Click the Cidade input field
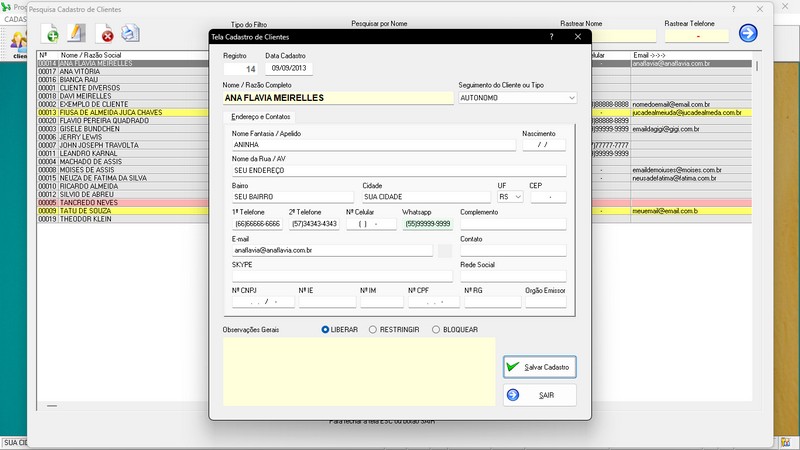800x450 pixels. click(426, 197)
